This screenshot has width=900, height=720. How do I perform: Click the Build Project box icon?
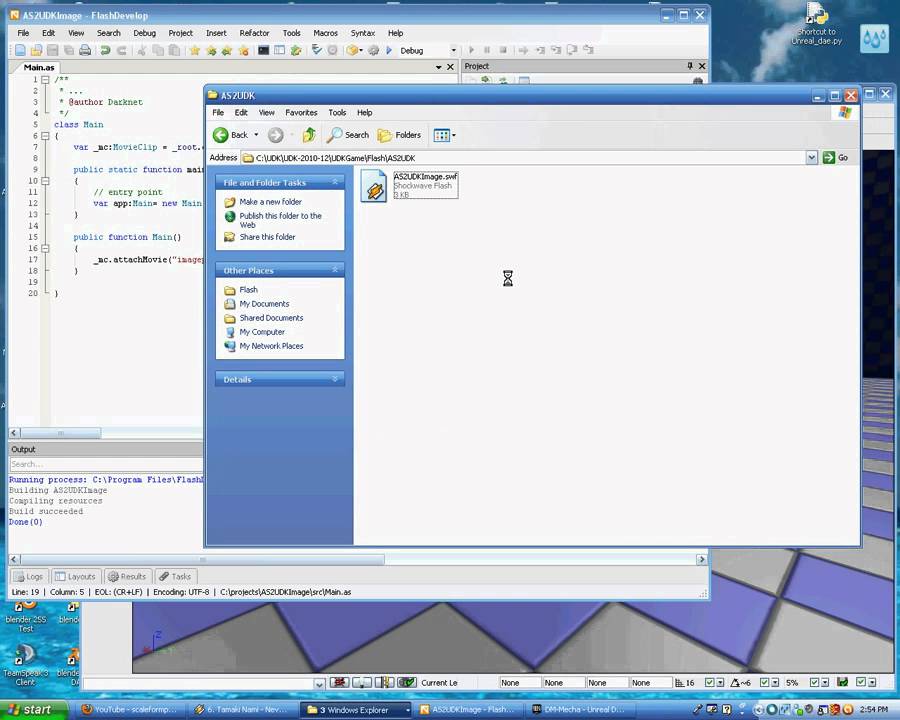coord(352,51)
